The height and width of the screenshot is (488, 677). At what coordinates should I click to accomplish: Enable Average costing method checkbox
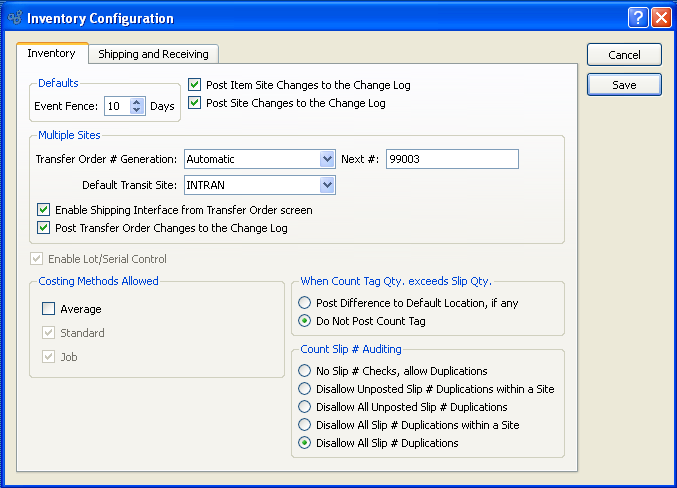pyautogui.click(x=48, y=309)
